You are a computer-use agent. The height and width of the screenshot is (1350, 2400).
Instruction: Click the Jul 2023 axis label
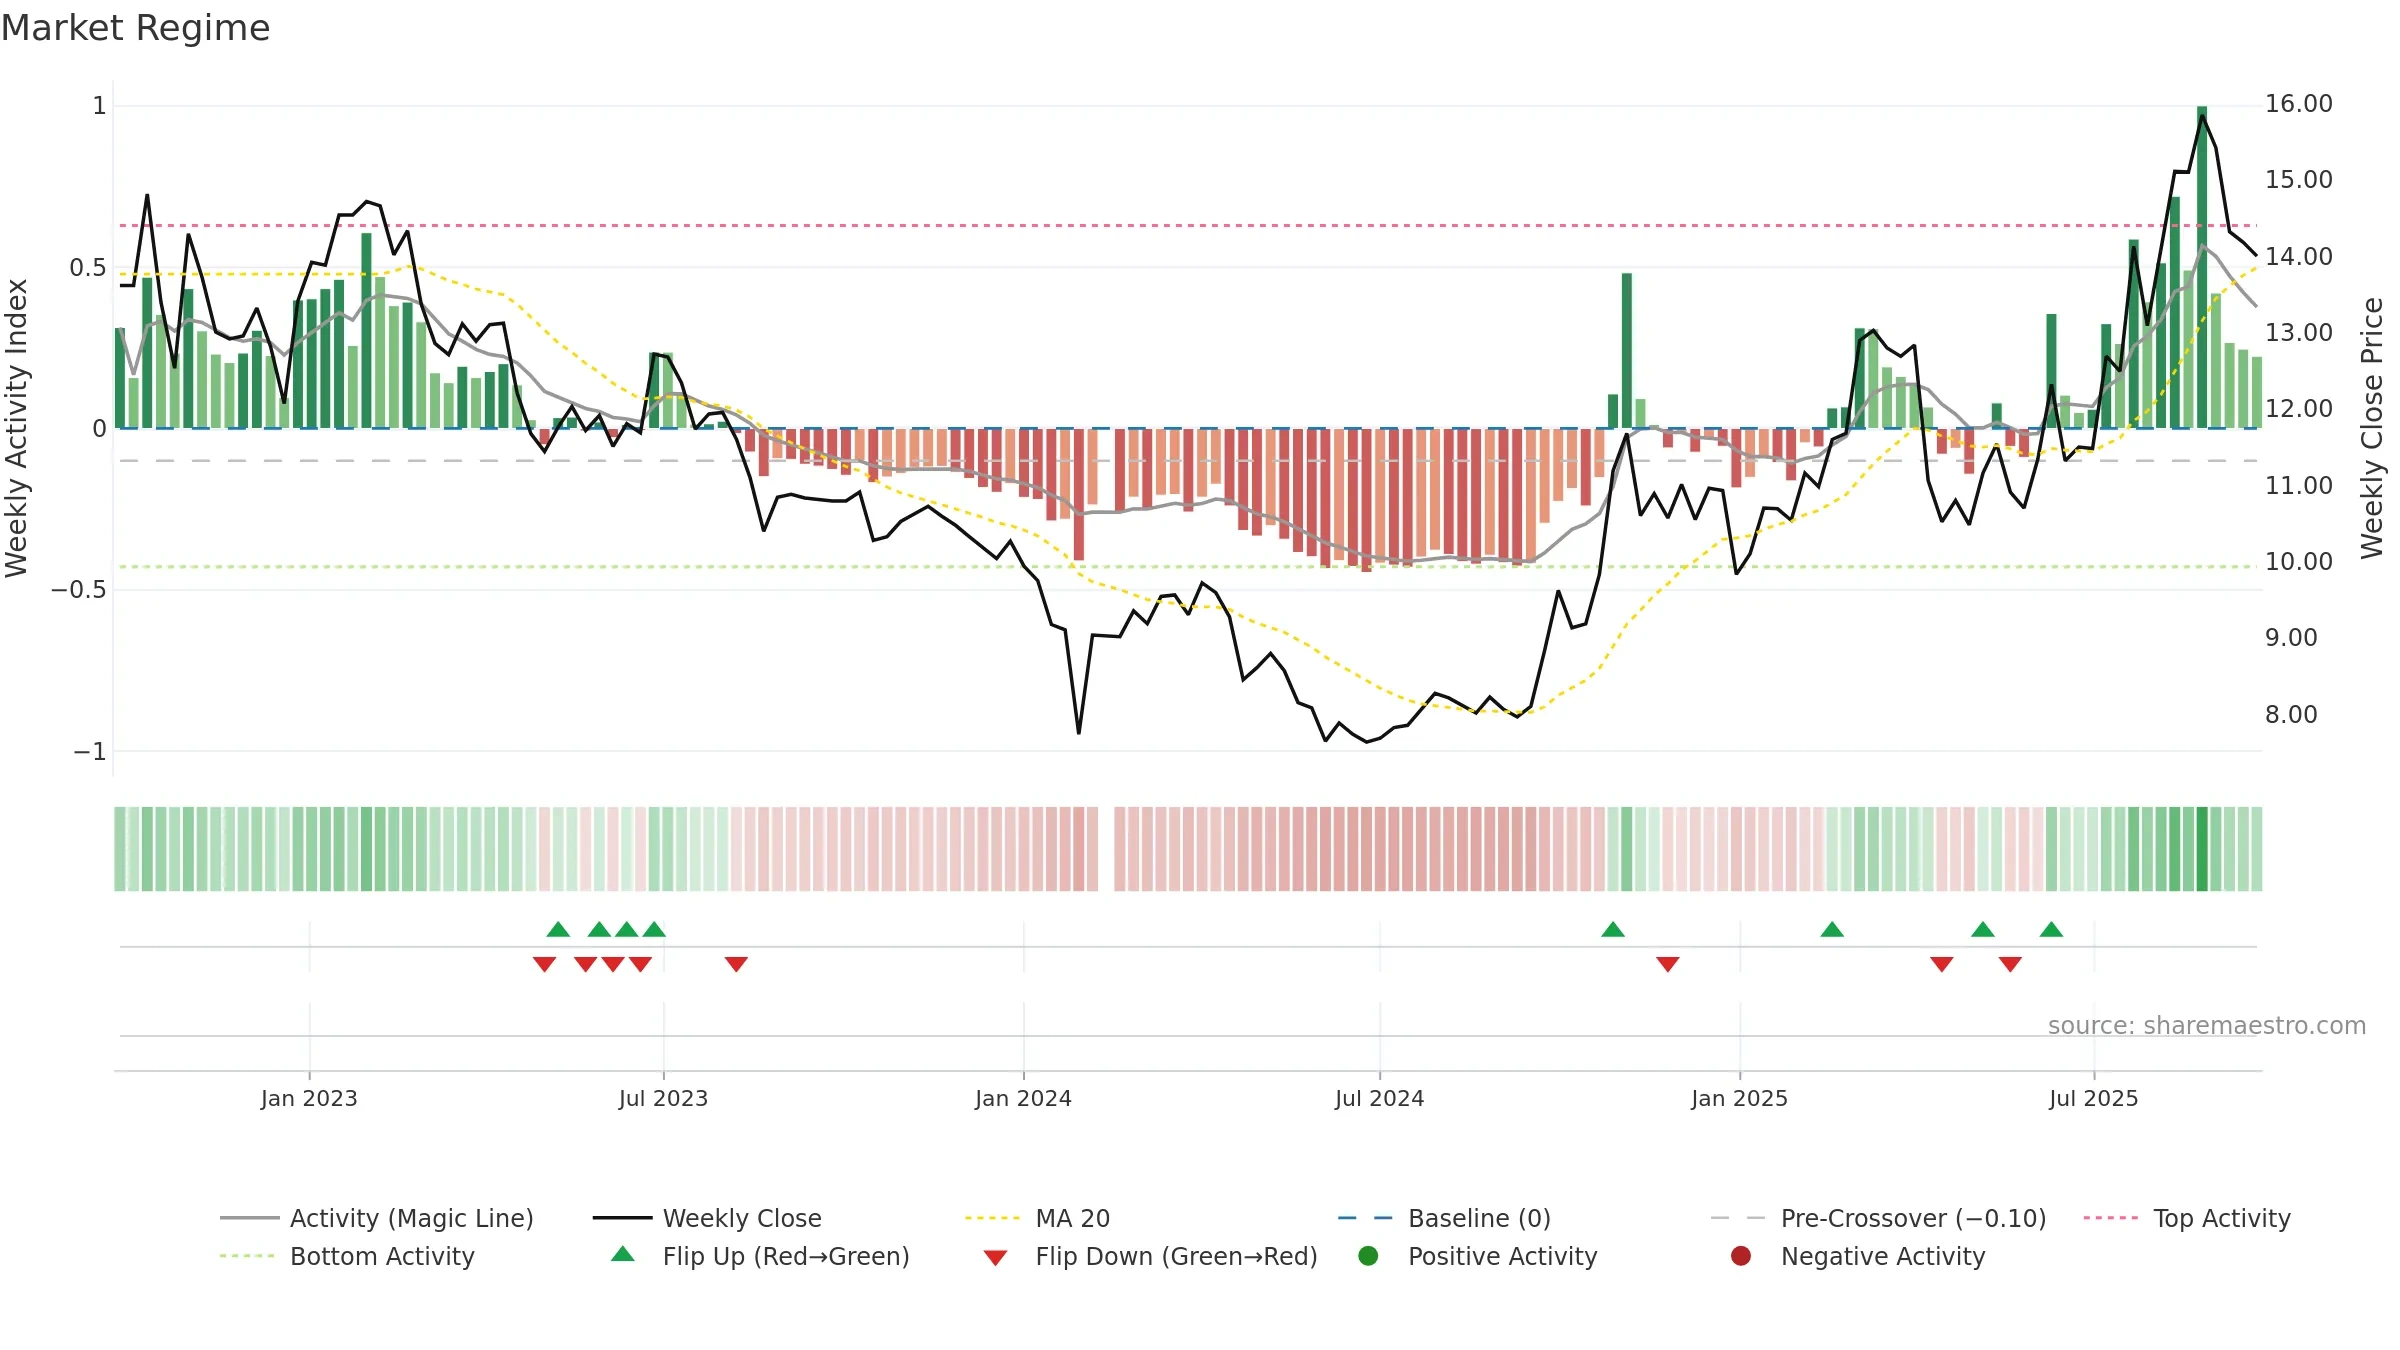click(663, 1098)
